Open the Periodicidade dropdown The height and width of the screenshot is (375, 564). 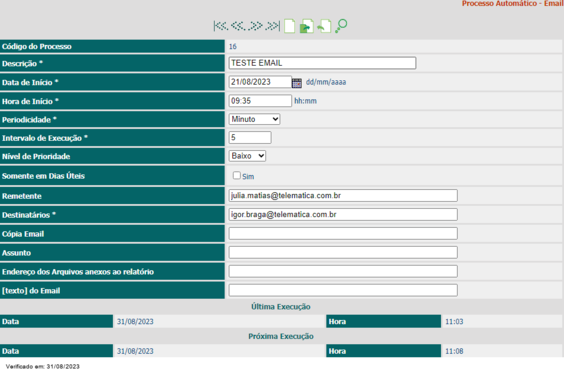coord(254,119)
